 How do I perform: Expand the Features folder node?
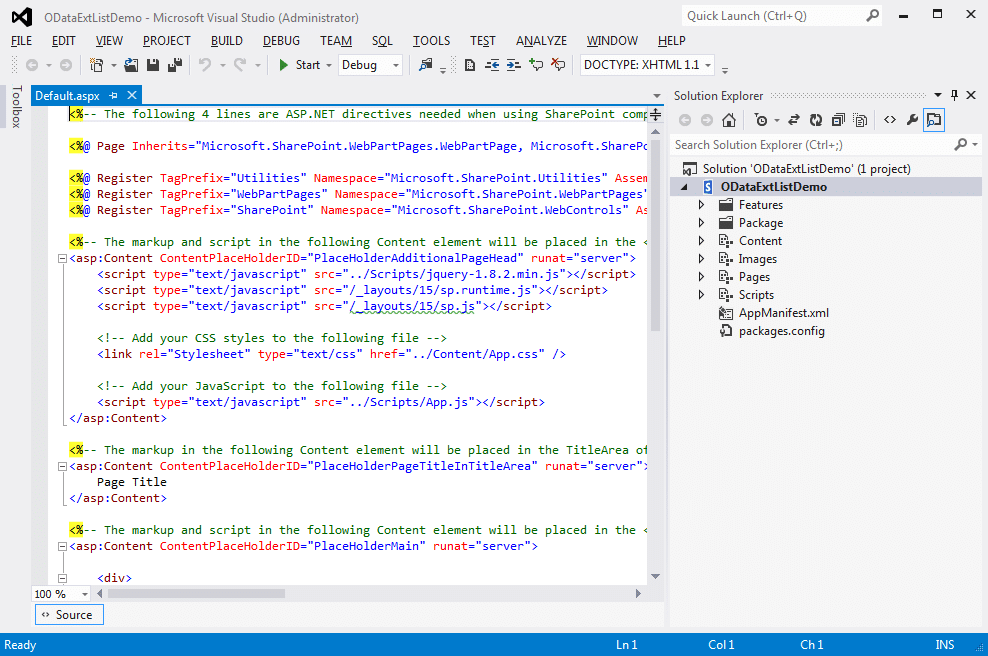point(701,205)
